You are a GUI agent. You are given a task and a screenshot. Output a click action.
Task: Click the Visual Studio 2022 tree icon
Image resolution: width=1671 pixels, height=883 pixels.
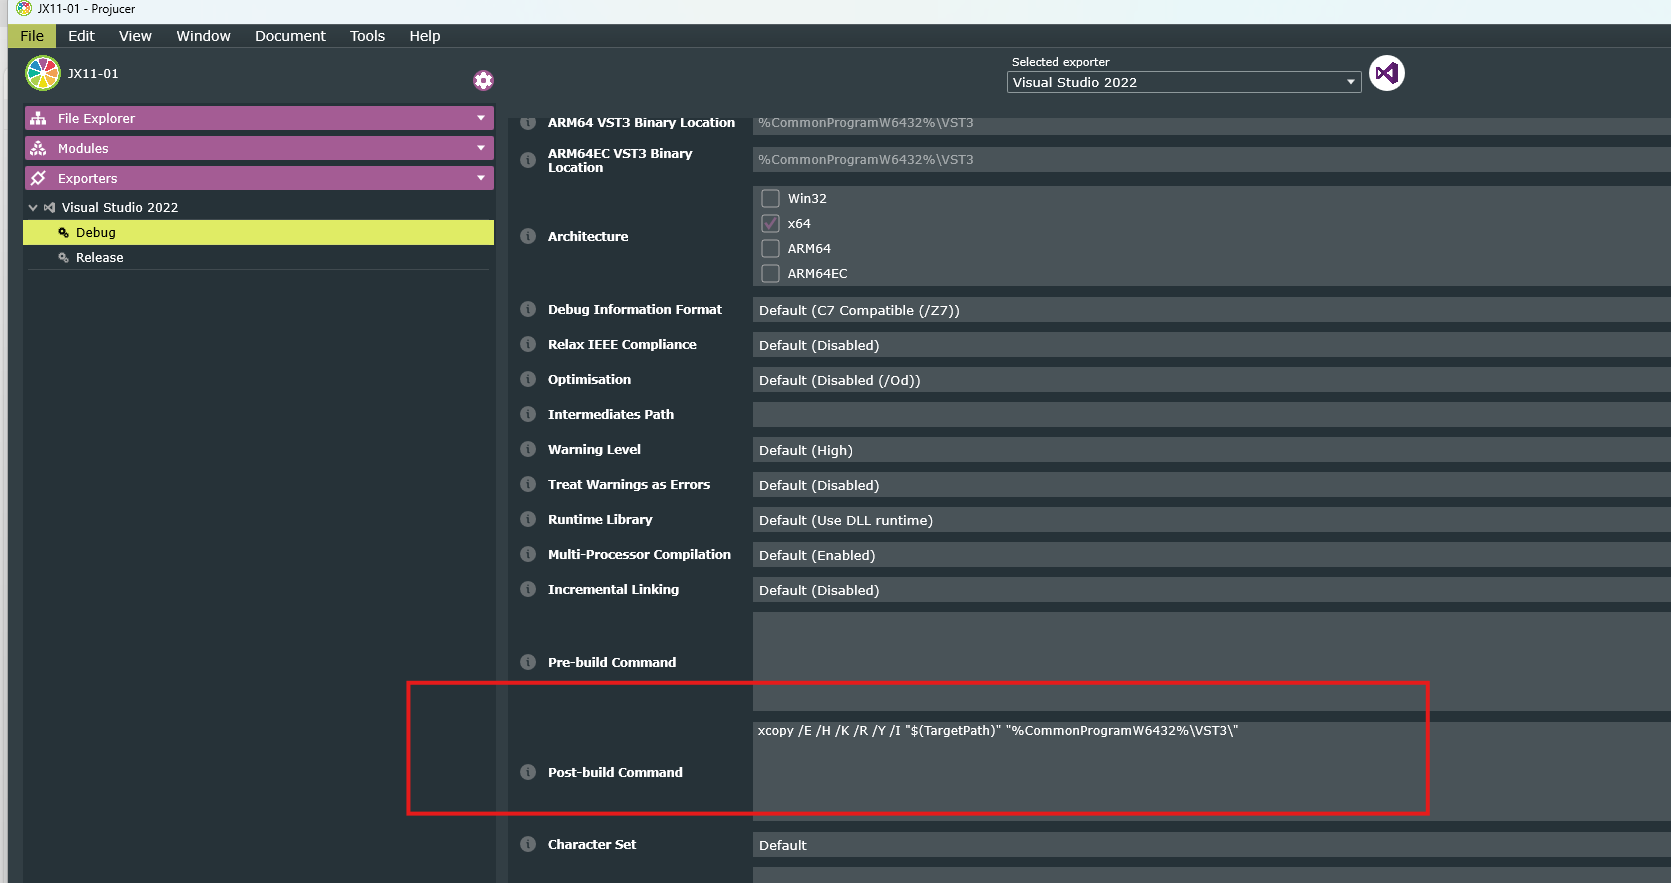click(49, 207)
